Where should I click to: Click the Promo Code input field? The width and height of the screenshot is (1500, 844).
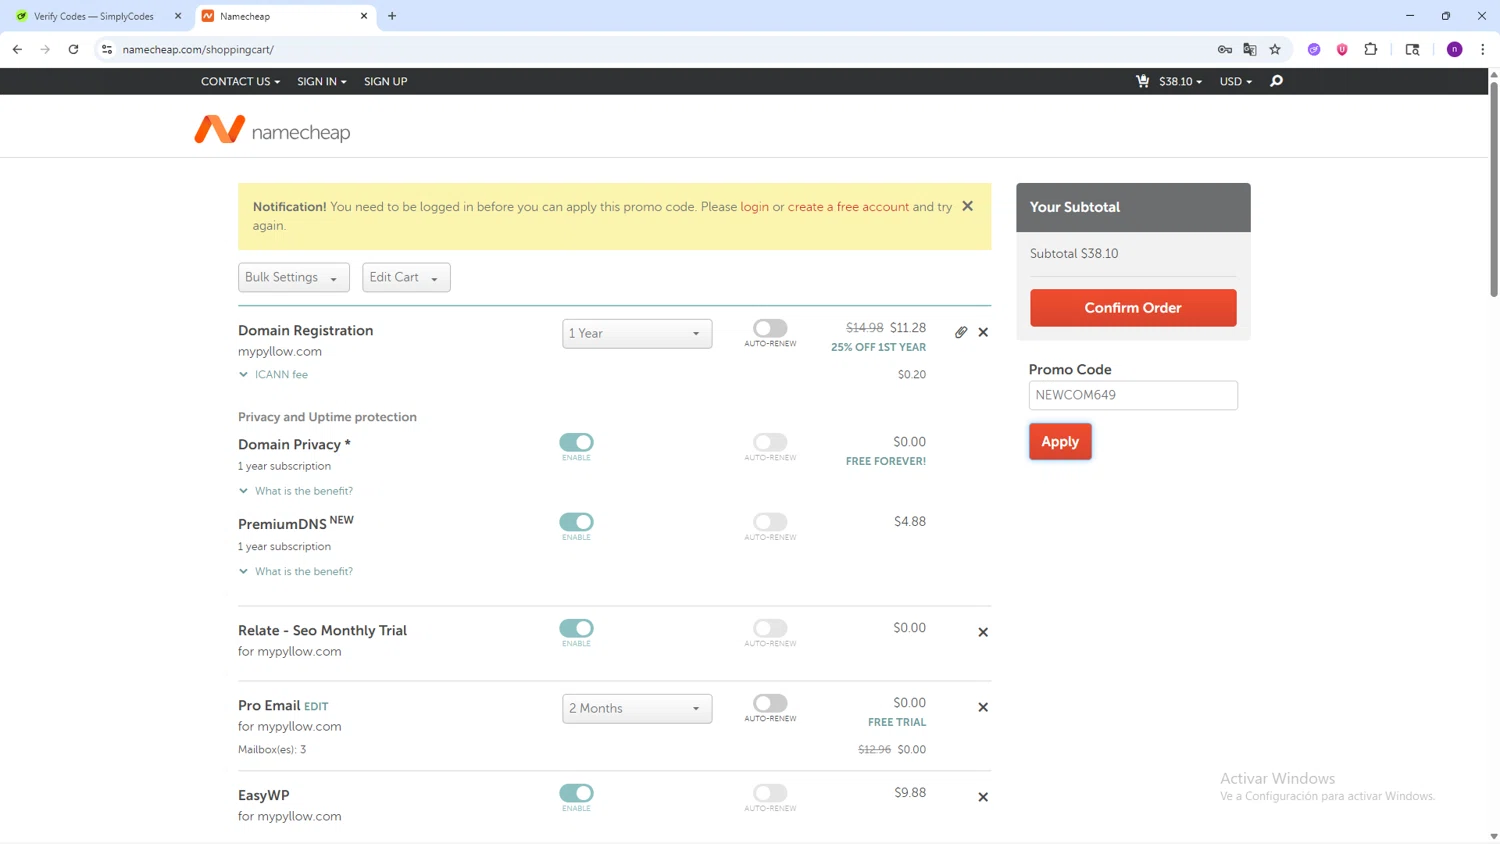(1133, 395)
